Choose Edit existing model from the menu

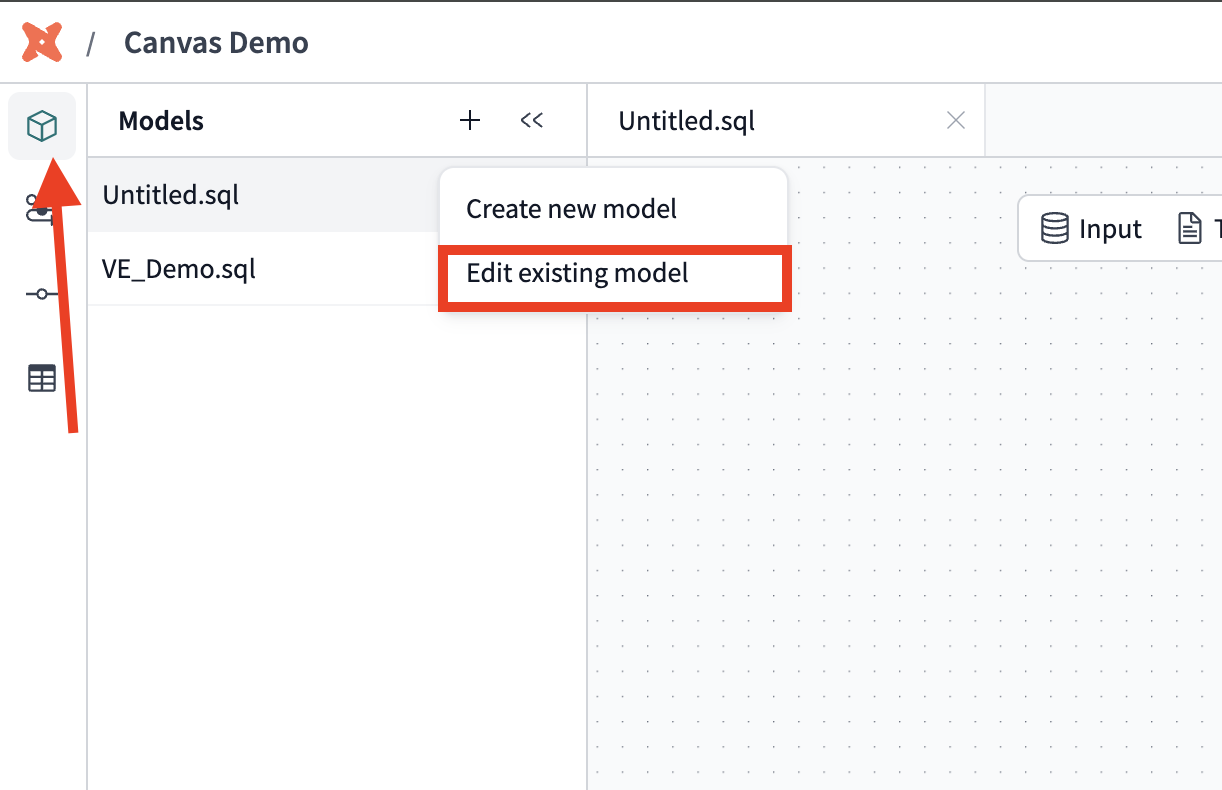point(577,273)
